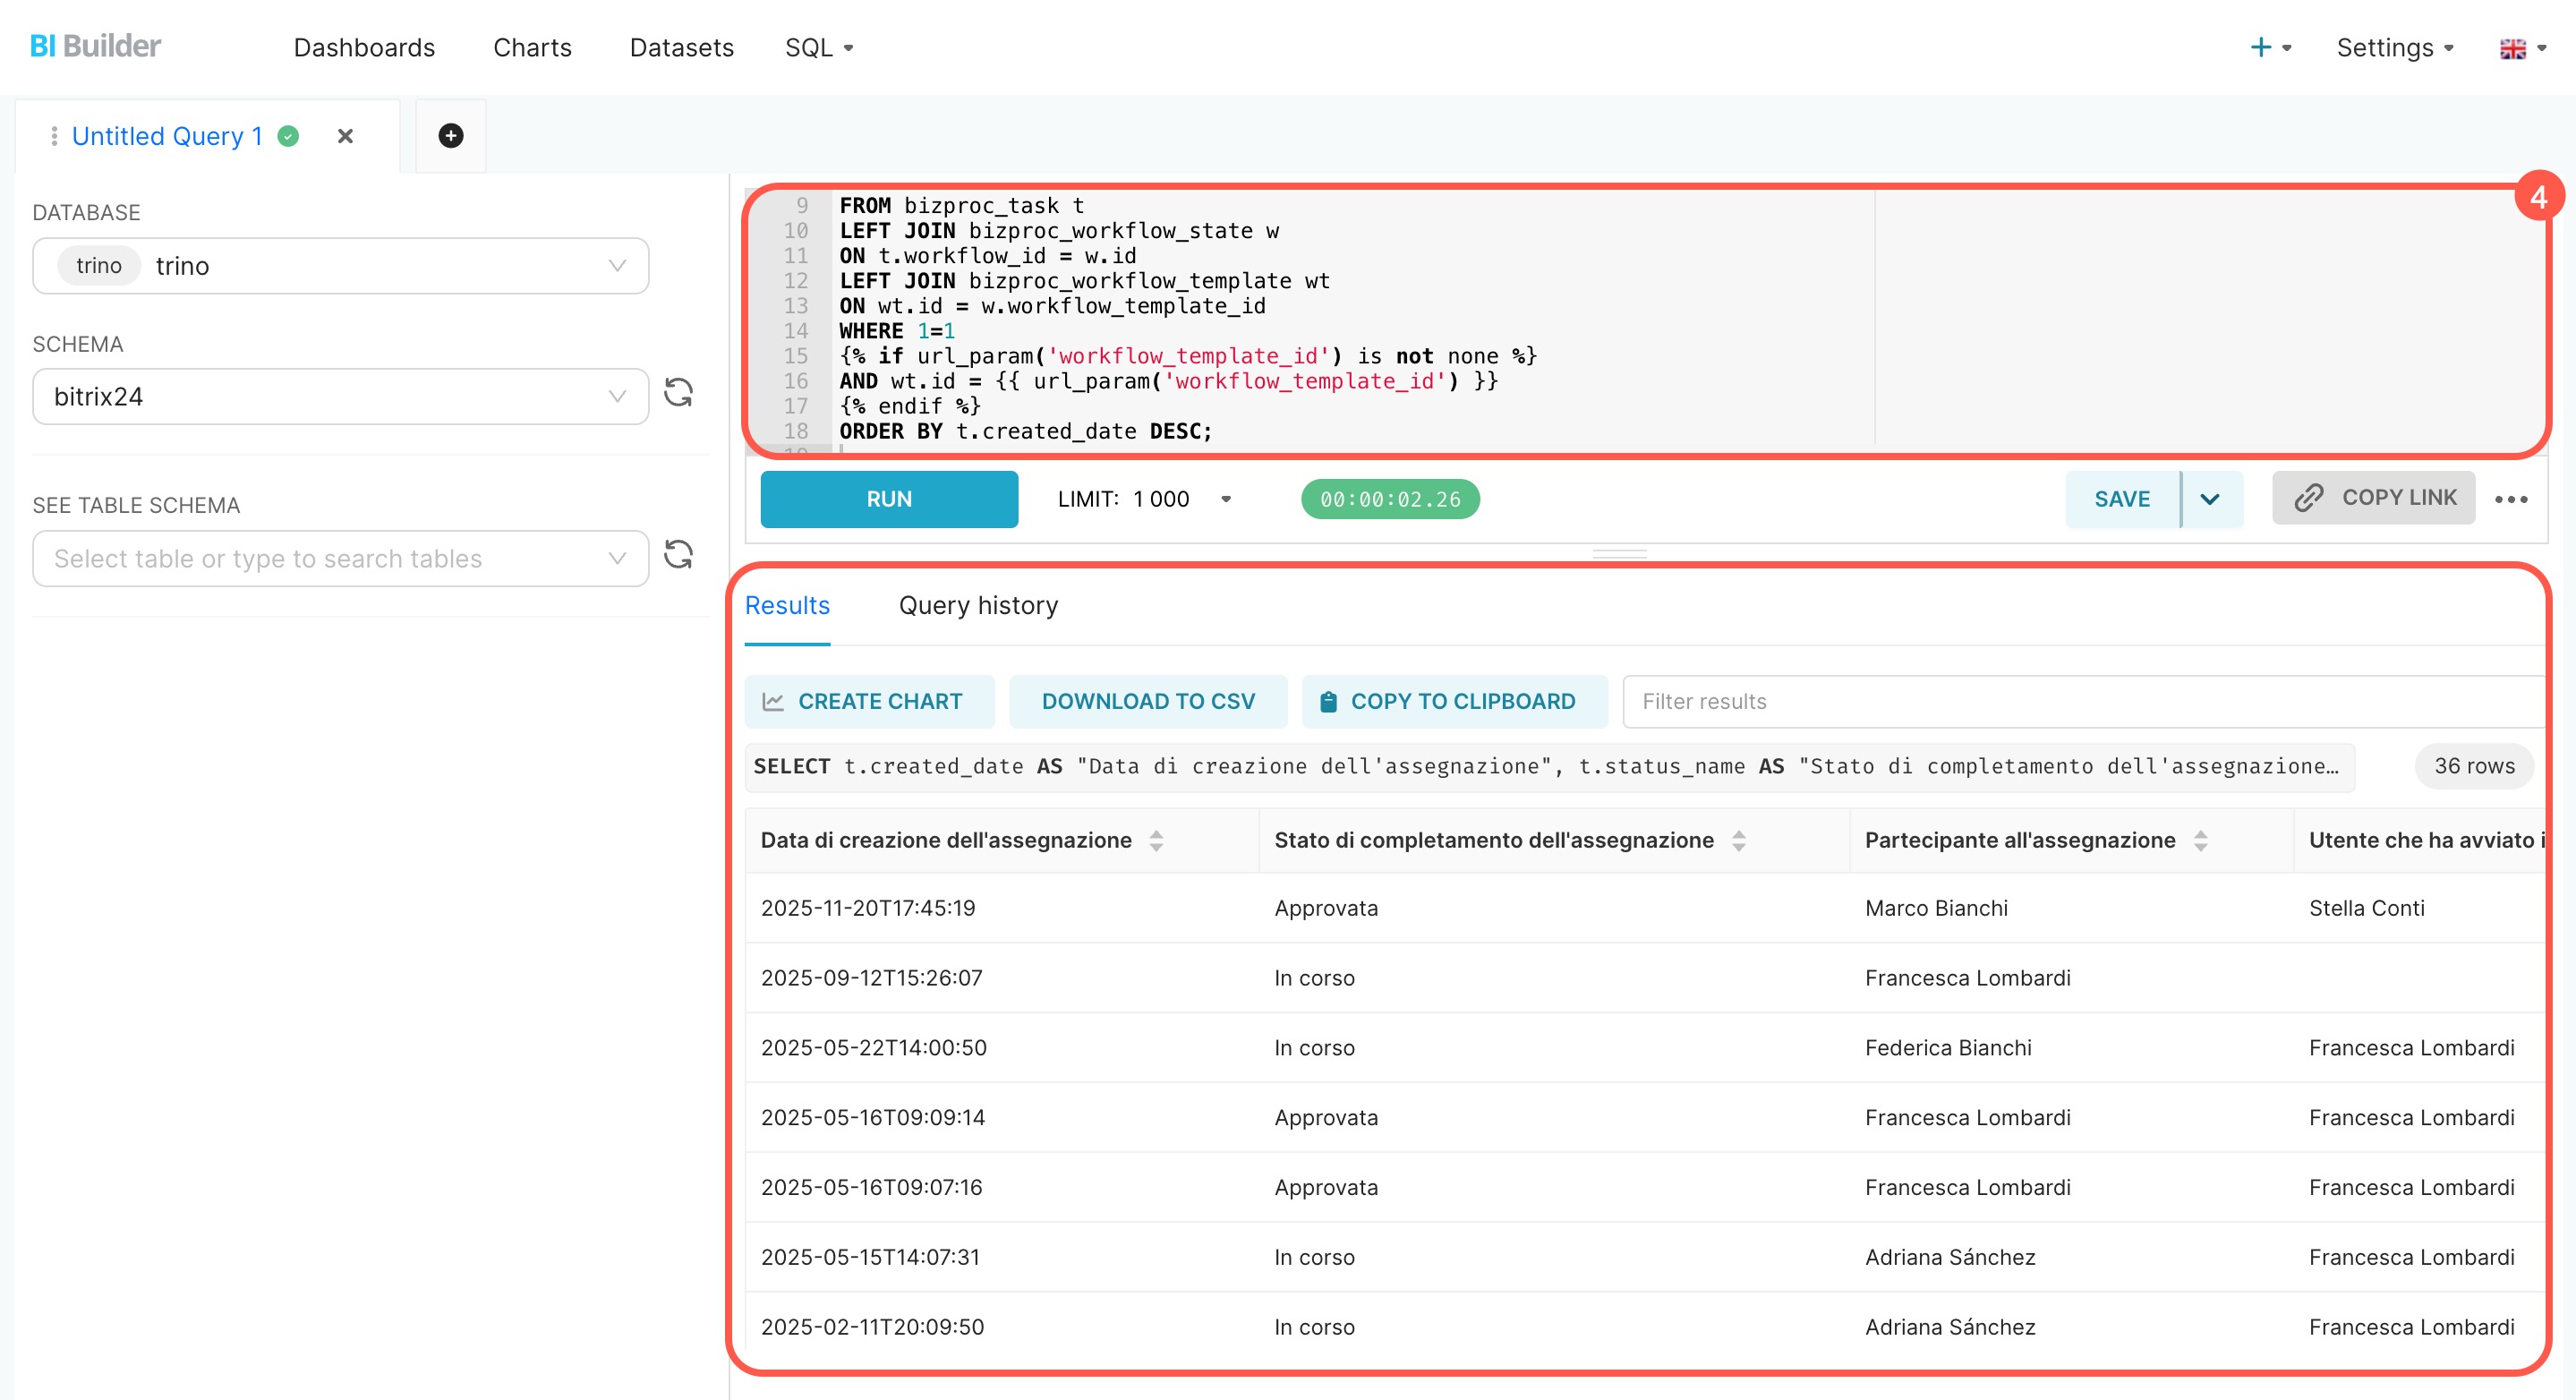Open the query tab drag-handle menu
2576x1400 pixels.
[54, 136]
